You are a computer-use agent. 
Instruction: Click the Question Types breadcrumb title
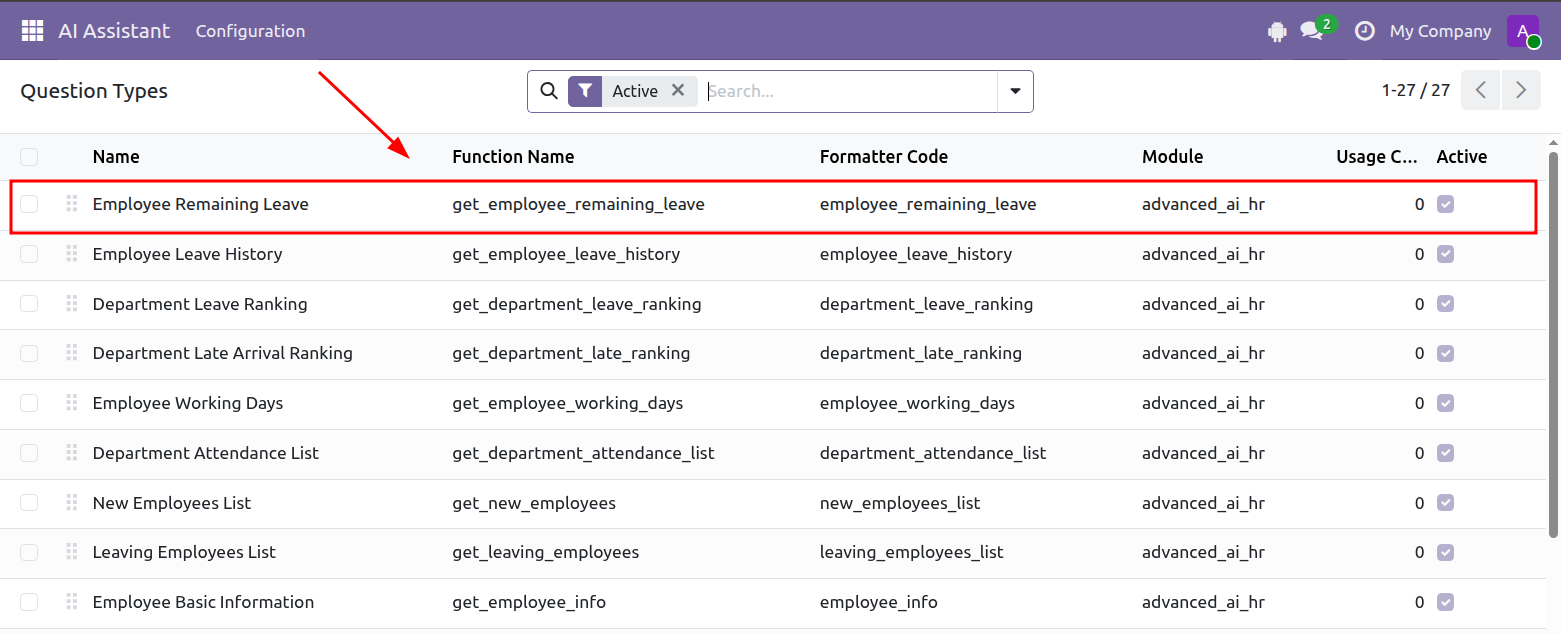tap(94, 91)
